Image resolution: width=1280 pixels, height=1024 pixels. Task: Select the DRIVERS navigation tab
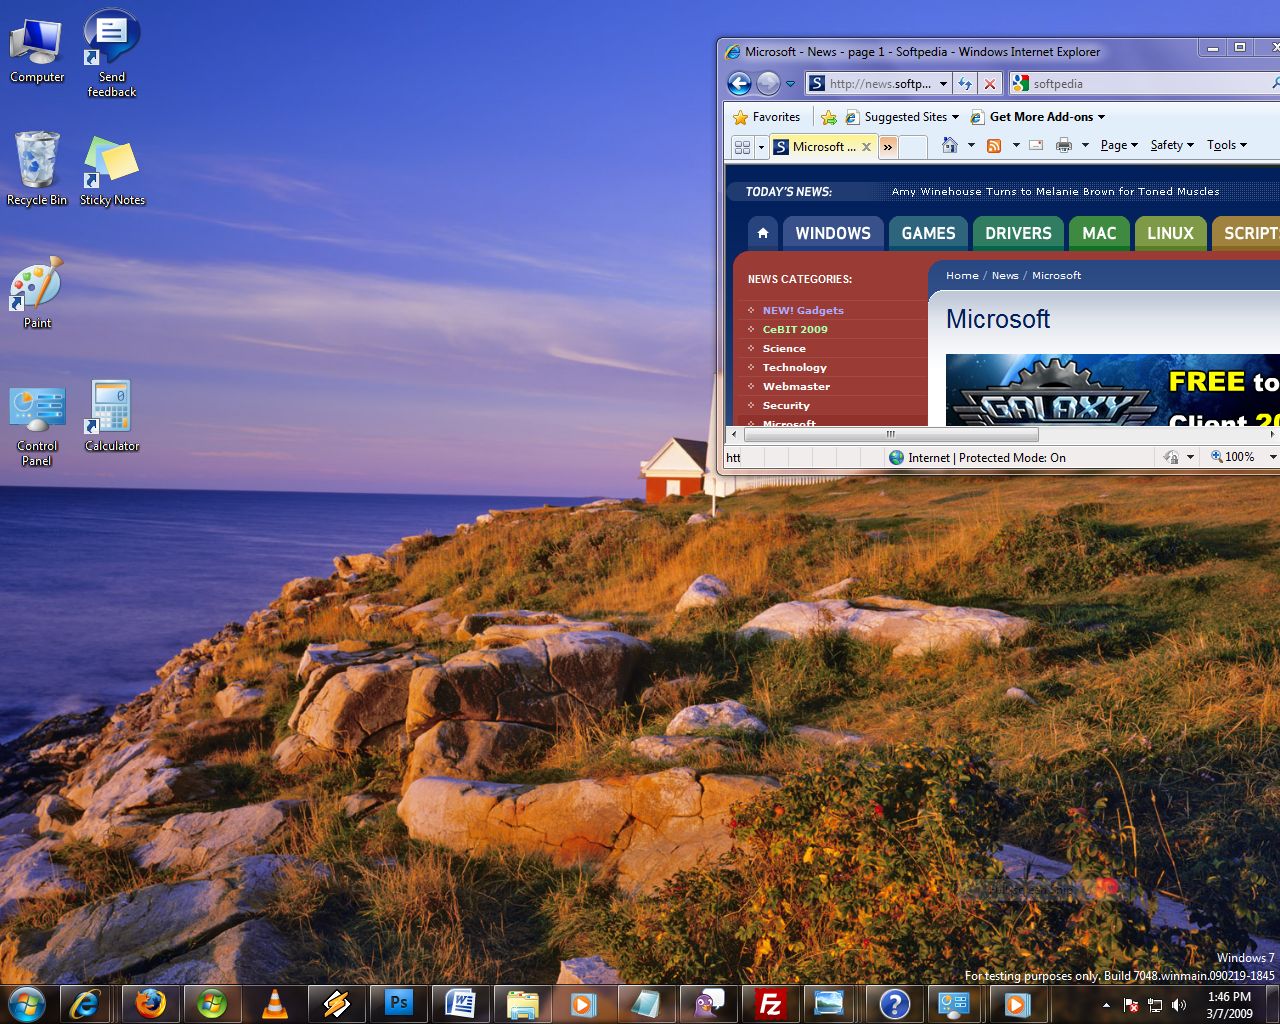(x=1018, y=233)
